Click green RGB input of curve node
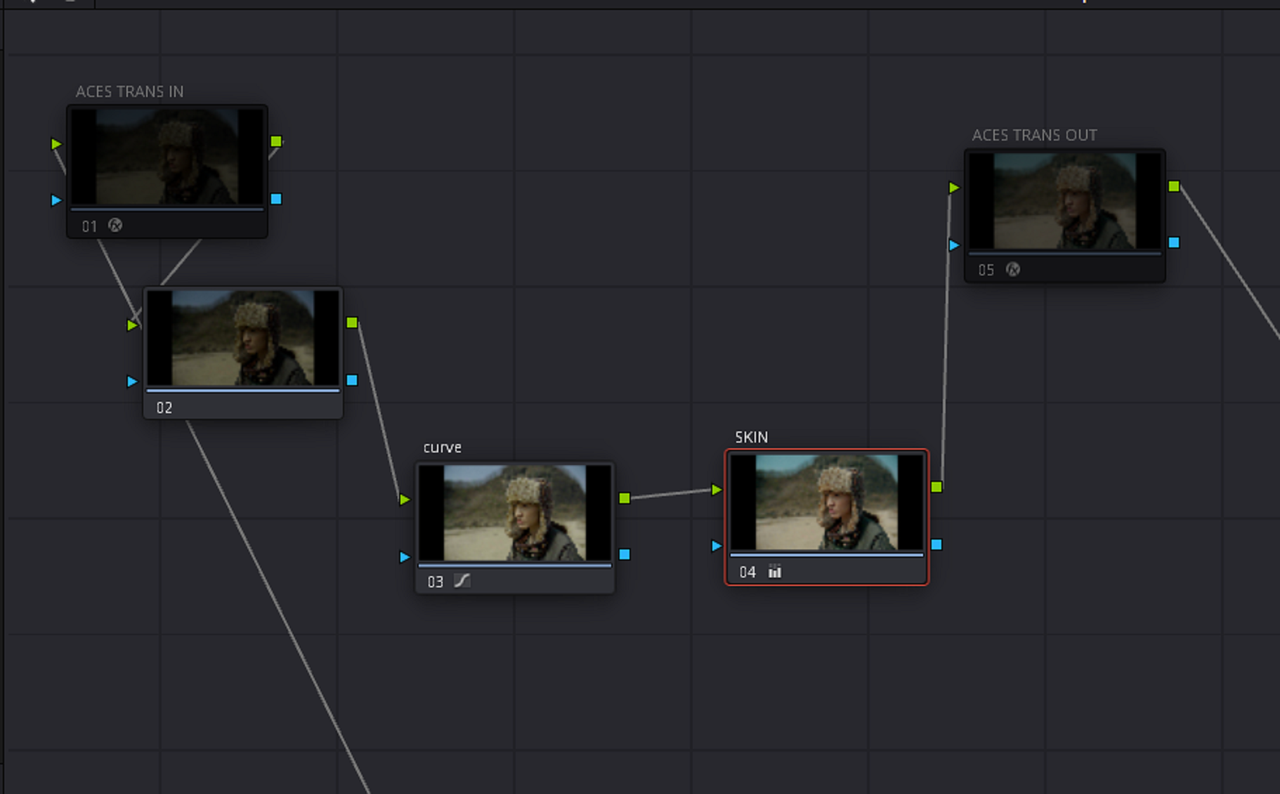The height and width of the screenshot is (794, 1280). tap(405, 499)
